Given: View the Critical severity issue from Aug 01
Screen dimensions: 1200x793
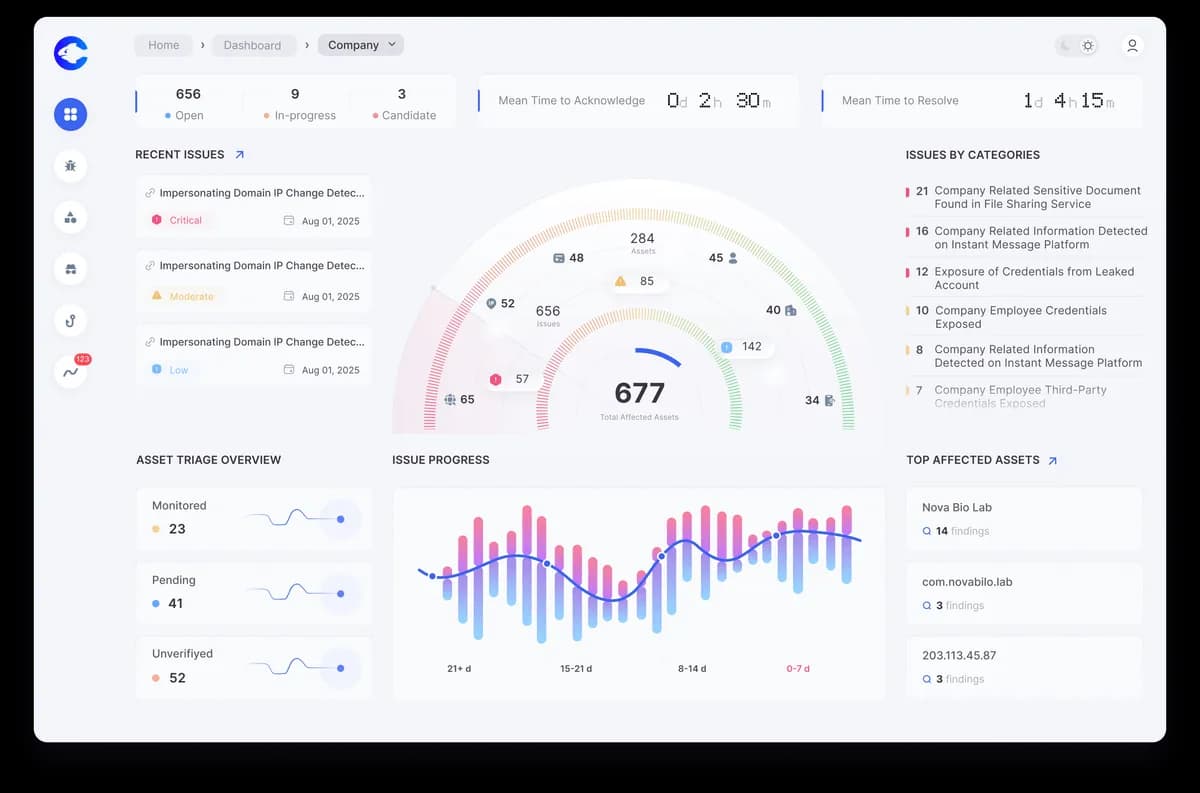Looking at the screenshot, I should tap(253, 206).
